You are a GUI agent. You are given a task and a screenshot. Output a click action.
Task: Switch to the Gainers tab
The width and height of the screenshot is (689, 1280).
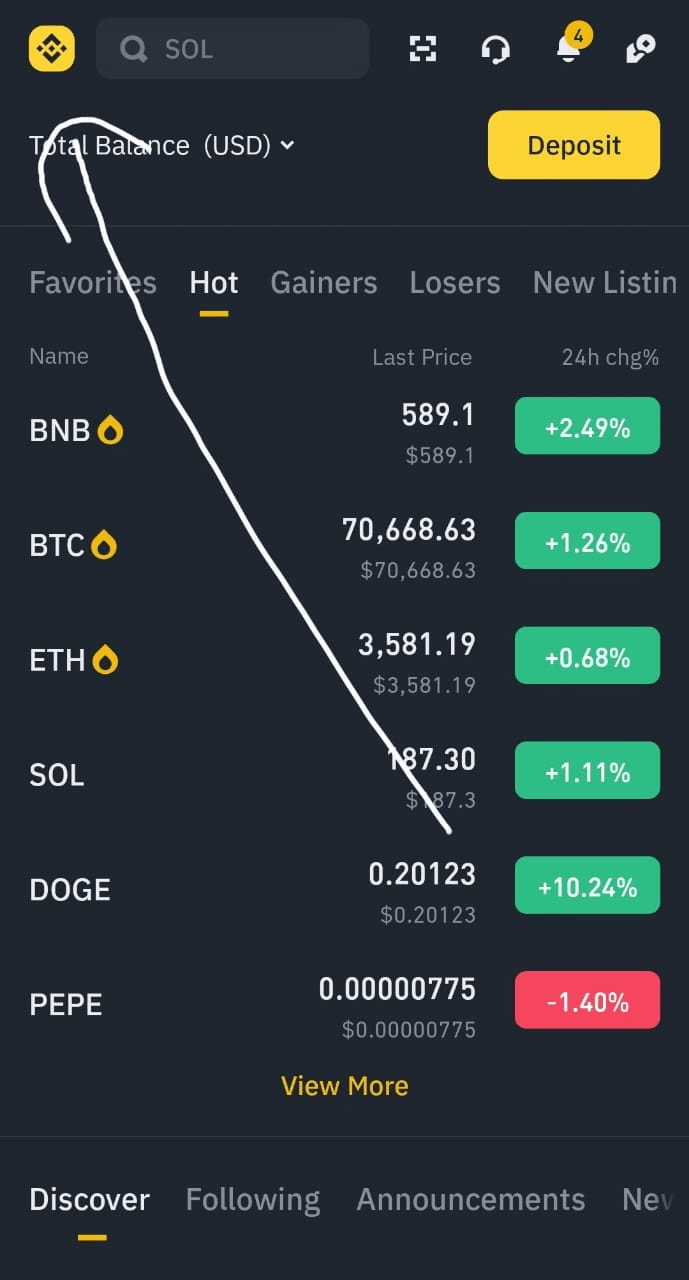point(324,283)
